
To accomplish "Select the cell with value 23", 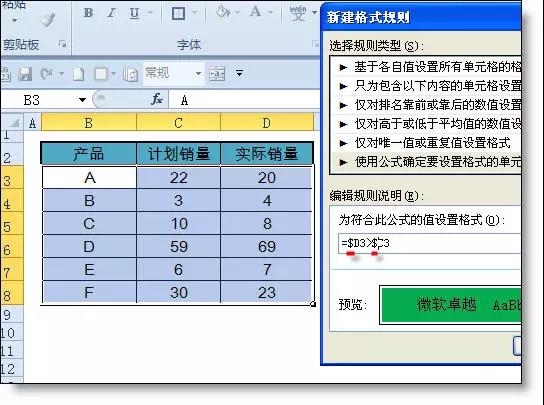I will click(x=266, y=292).
